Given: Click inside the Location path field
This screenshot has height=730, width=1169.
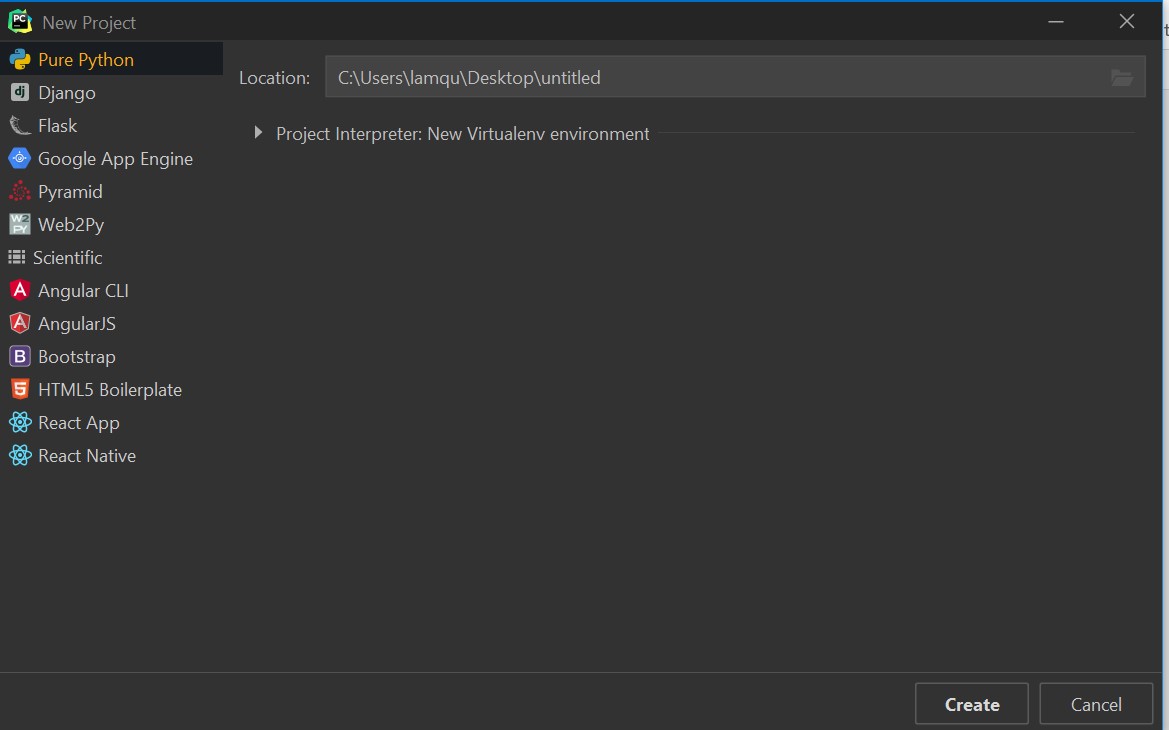Looking at the screenshot, I should point(700,77).
